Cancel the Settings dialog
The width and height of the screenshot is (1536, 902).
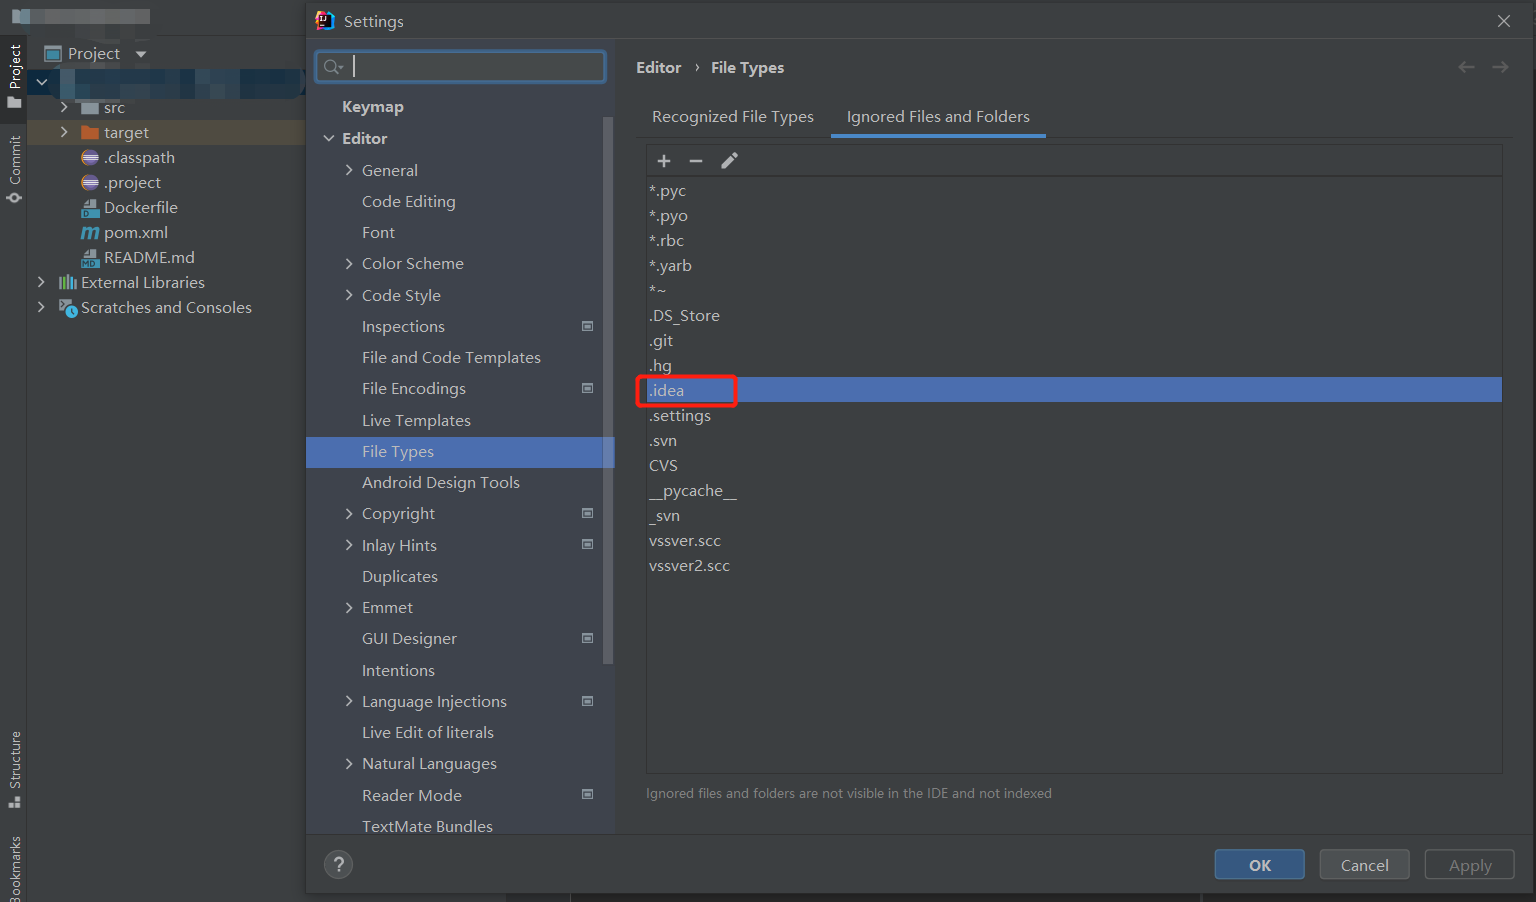pyautogui.click(x=1365, y=865)
